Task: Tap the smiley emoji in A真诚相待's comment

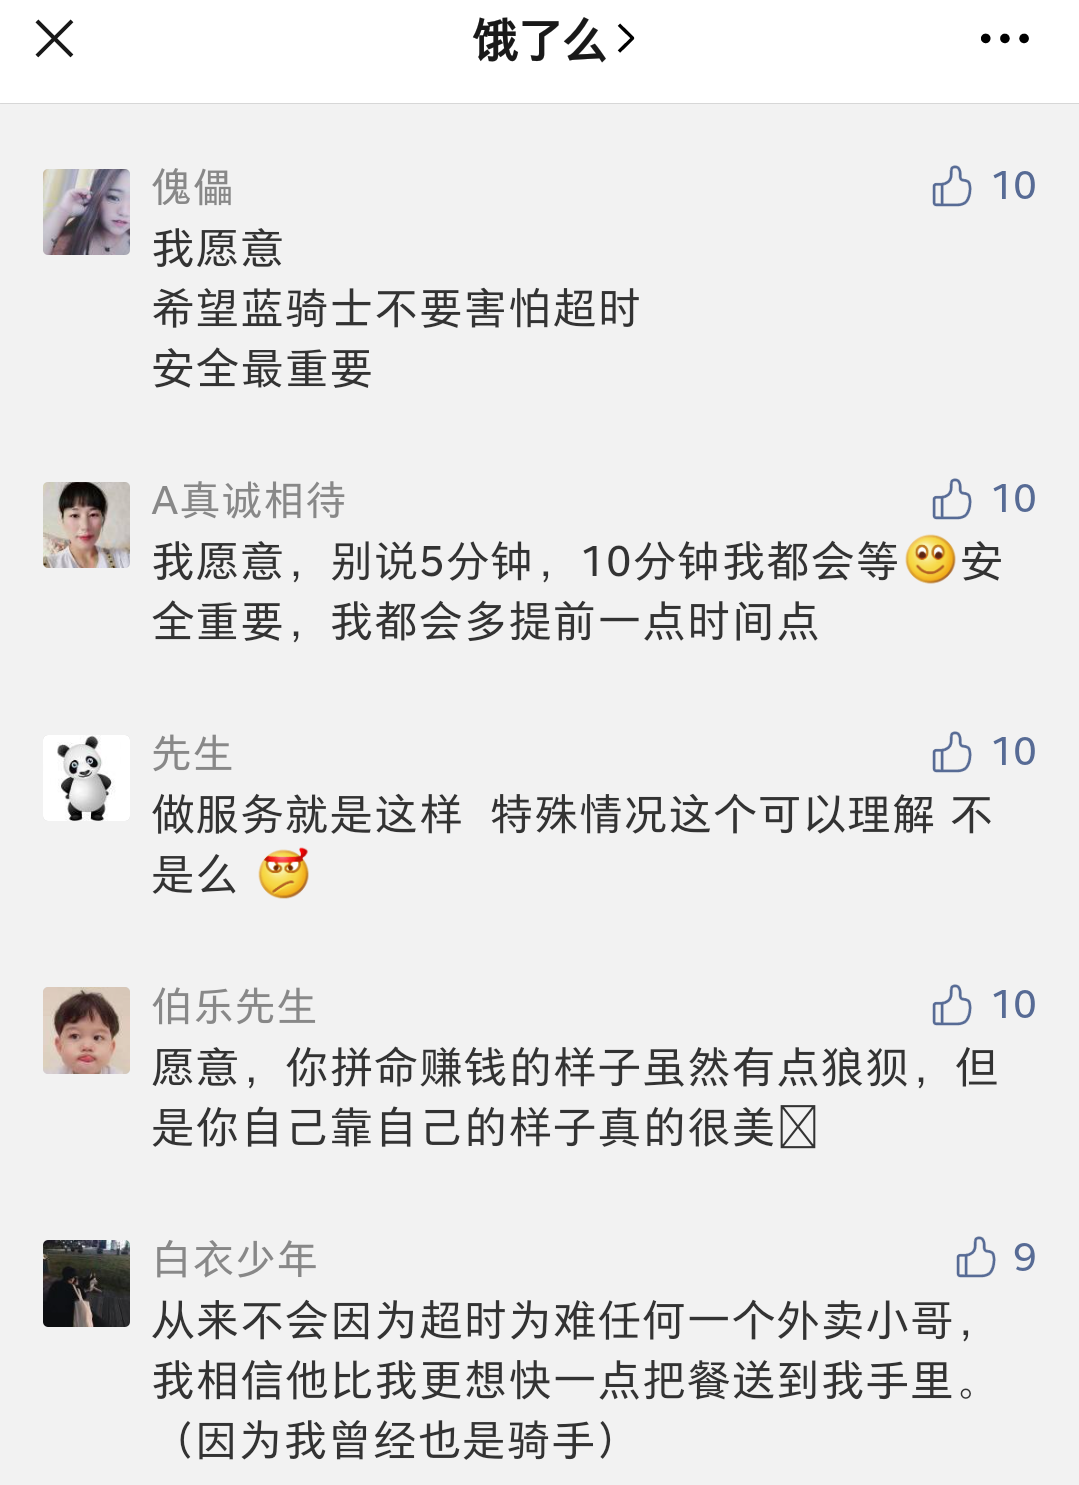Action: click(x=930, y=561)
